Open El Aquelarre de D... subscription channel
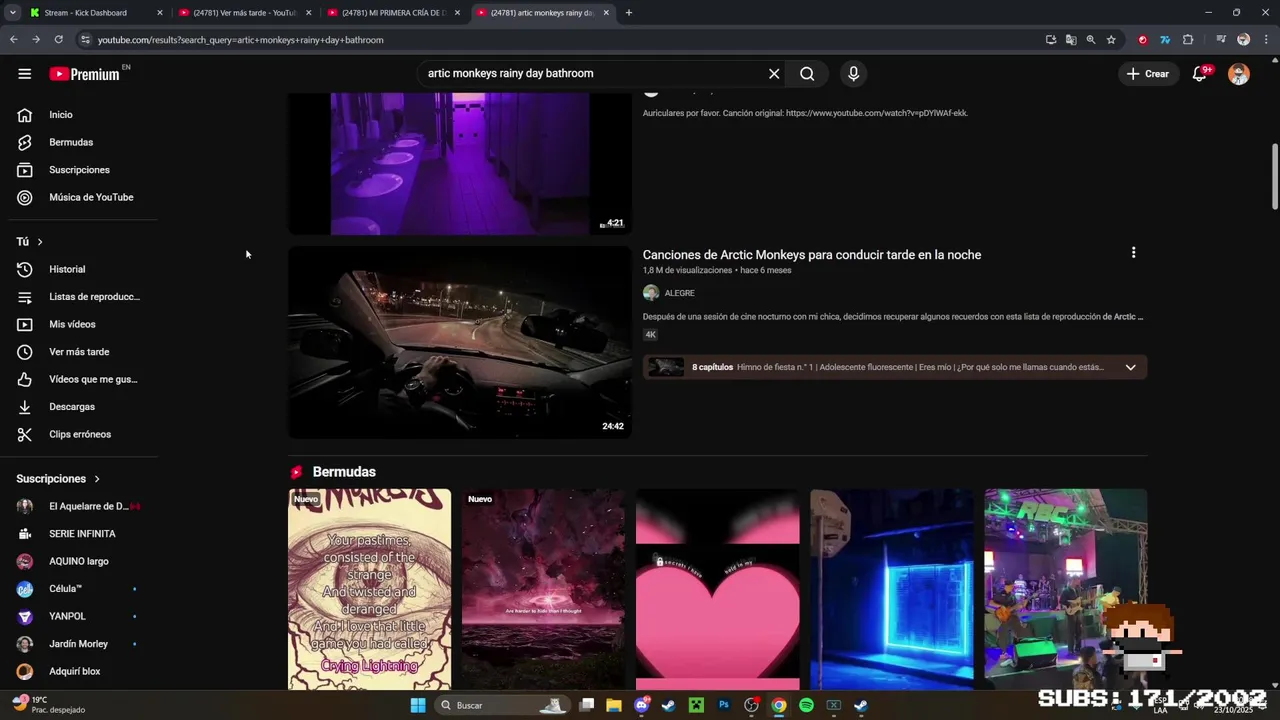 click(x=78, y=506)
